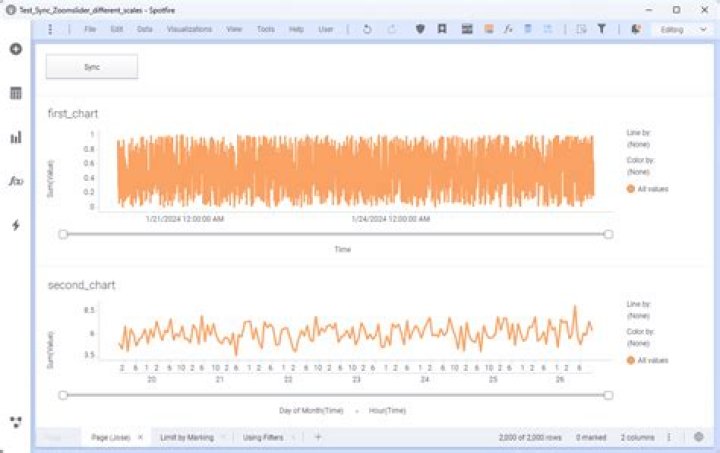The image size is (720, 453).
Task: Click the Undo arrow icon
Action: (367, 29)
